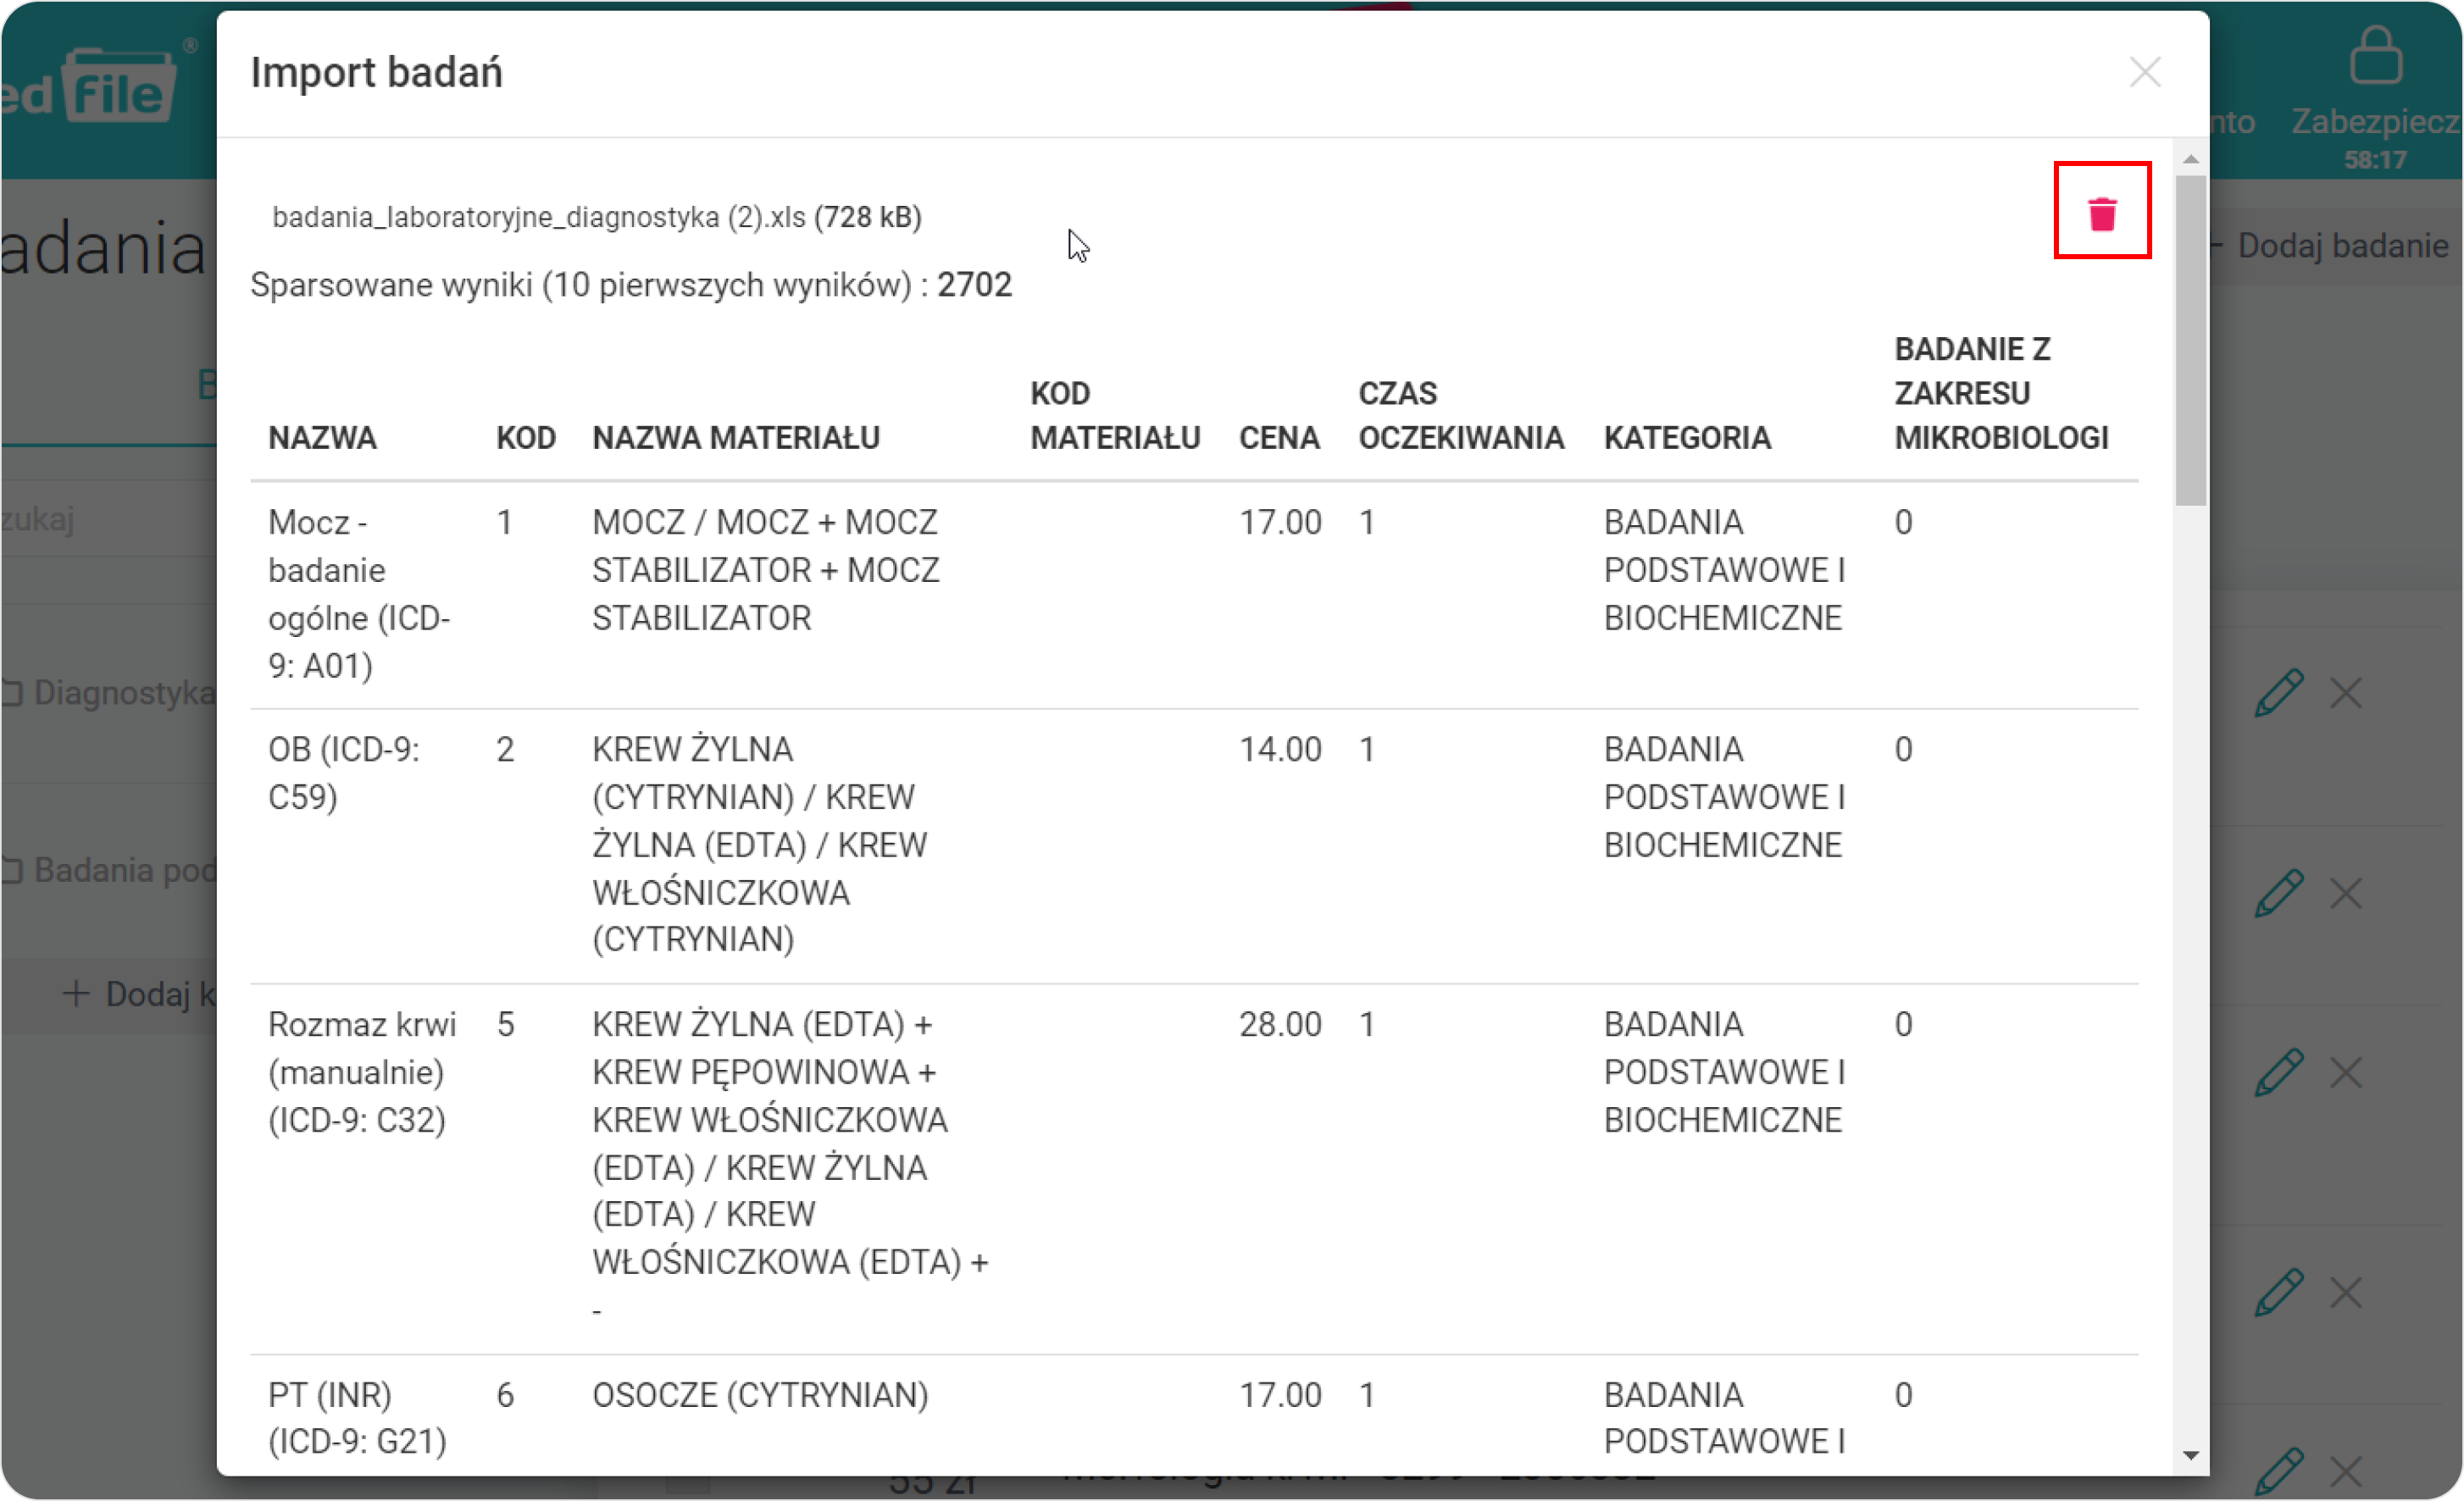
Task: Click the NAZWA column header
Action: coord(322,438)
